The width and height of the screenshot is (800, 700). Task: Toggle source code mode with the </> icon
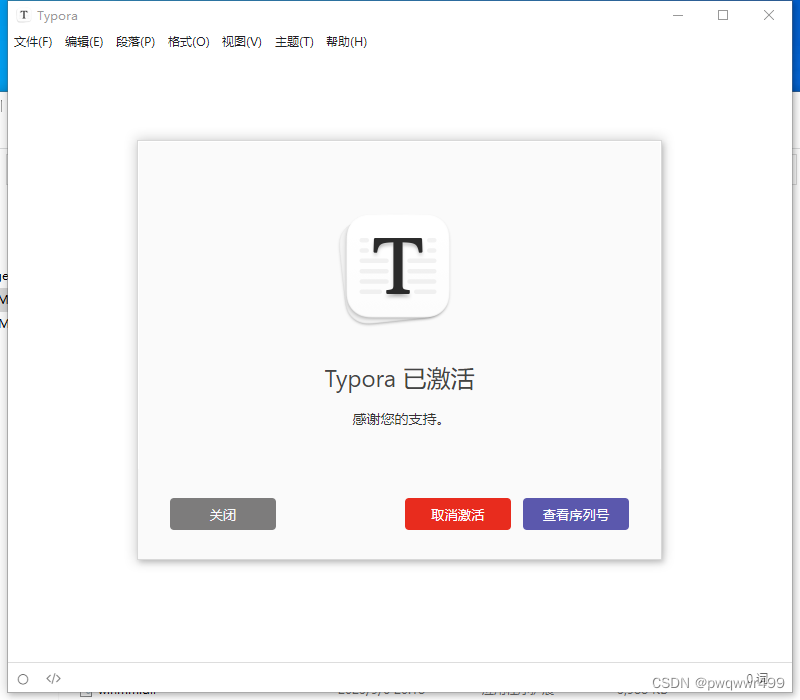click(53, 678)
